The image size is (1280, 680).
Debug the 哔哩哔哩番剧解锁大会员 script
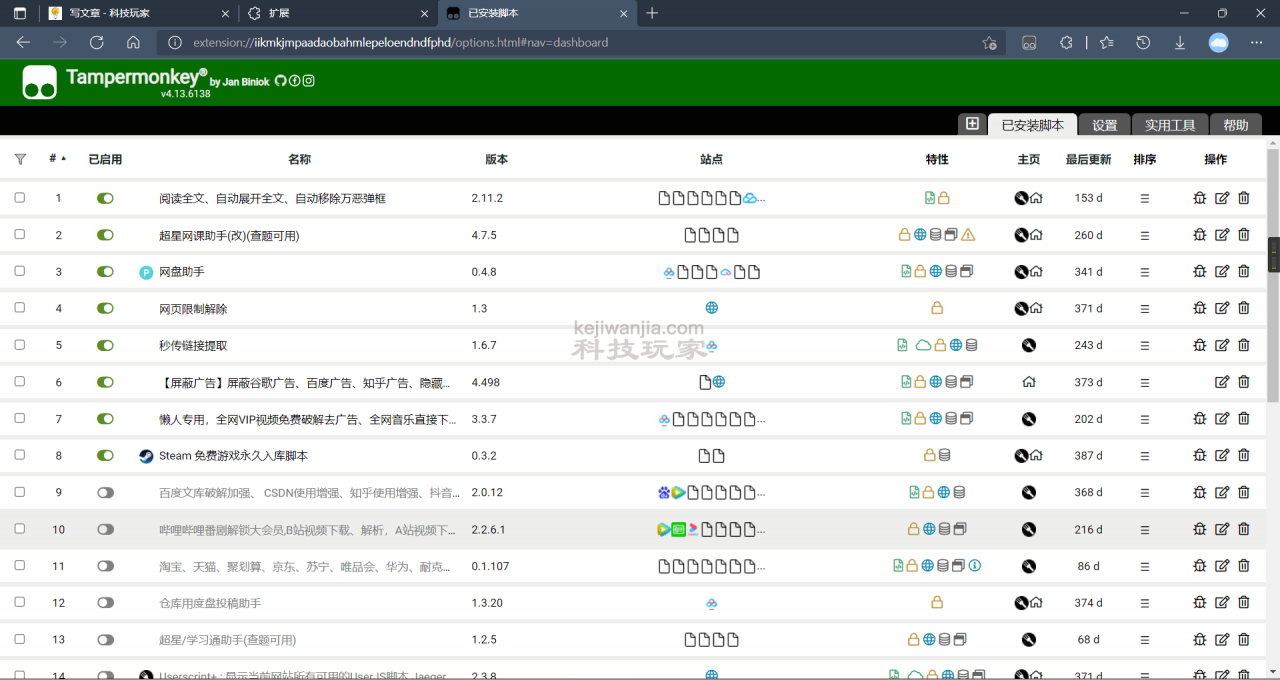1200,529
